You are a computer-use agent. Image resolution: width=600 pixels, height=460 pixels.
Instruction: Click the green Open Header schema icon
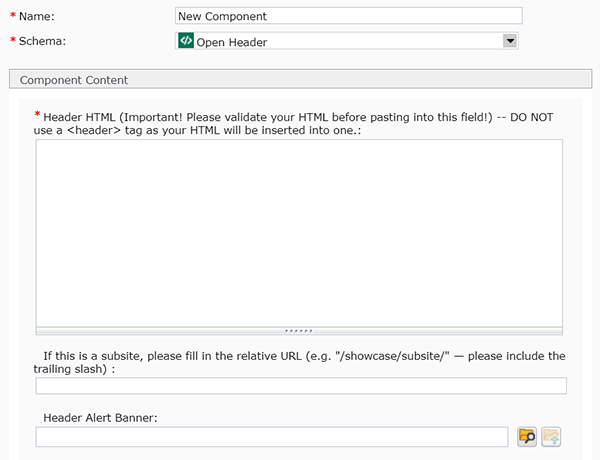(x=185, y=41)
